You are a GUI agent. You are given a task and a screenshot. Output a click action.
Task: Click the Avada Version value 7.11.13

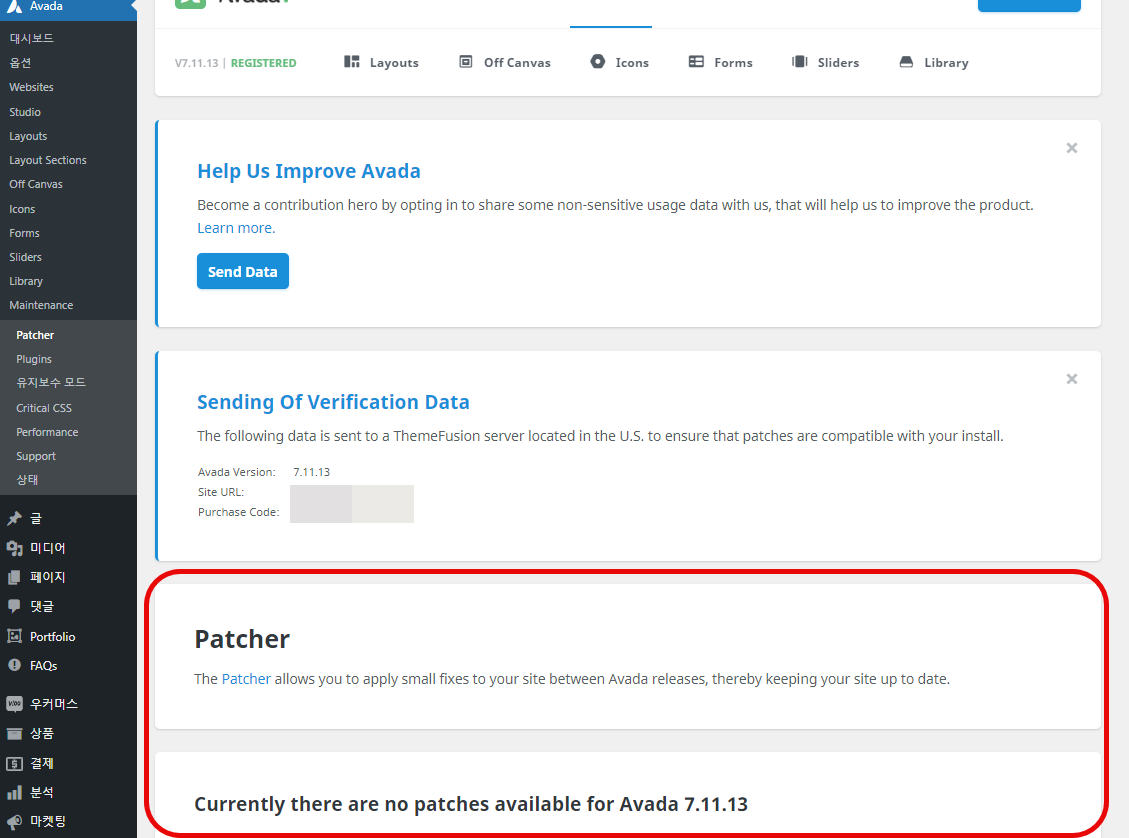[x=312, y=472]
